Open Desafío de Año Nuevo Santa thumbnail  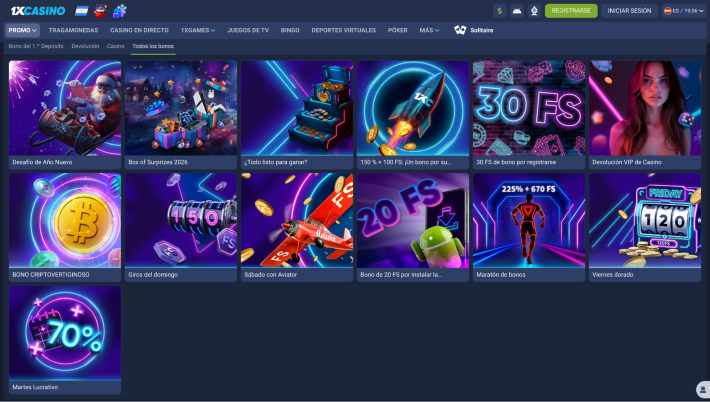(65, 108)
